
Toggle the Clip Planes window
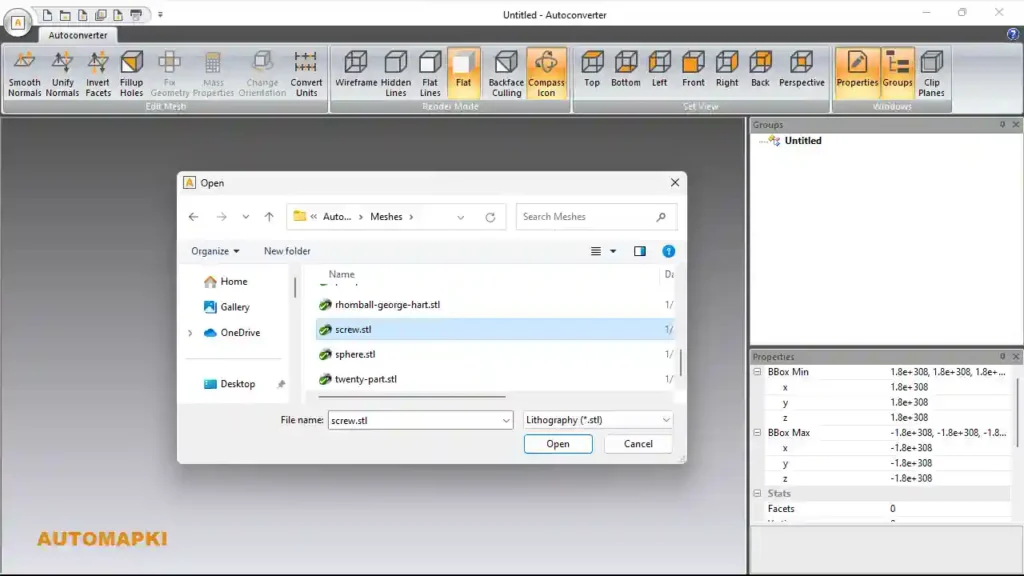click(931, 74)
